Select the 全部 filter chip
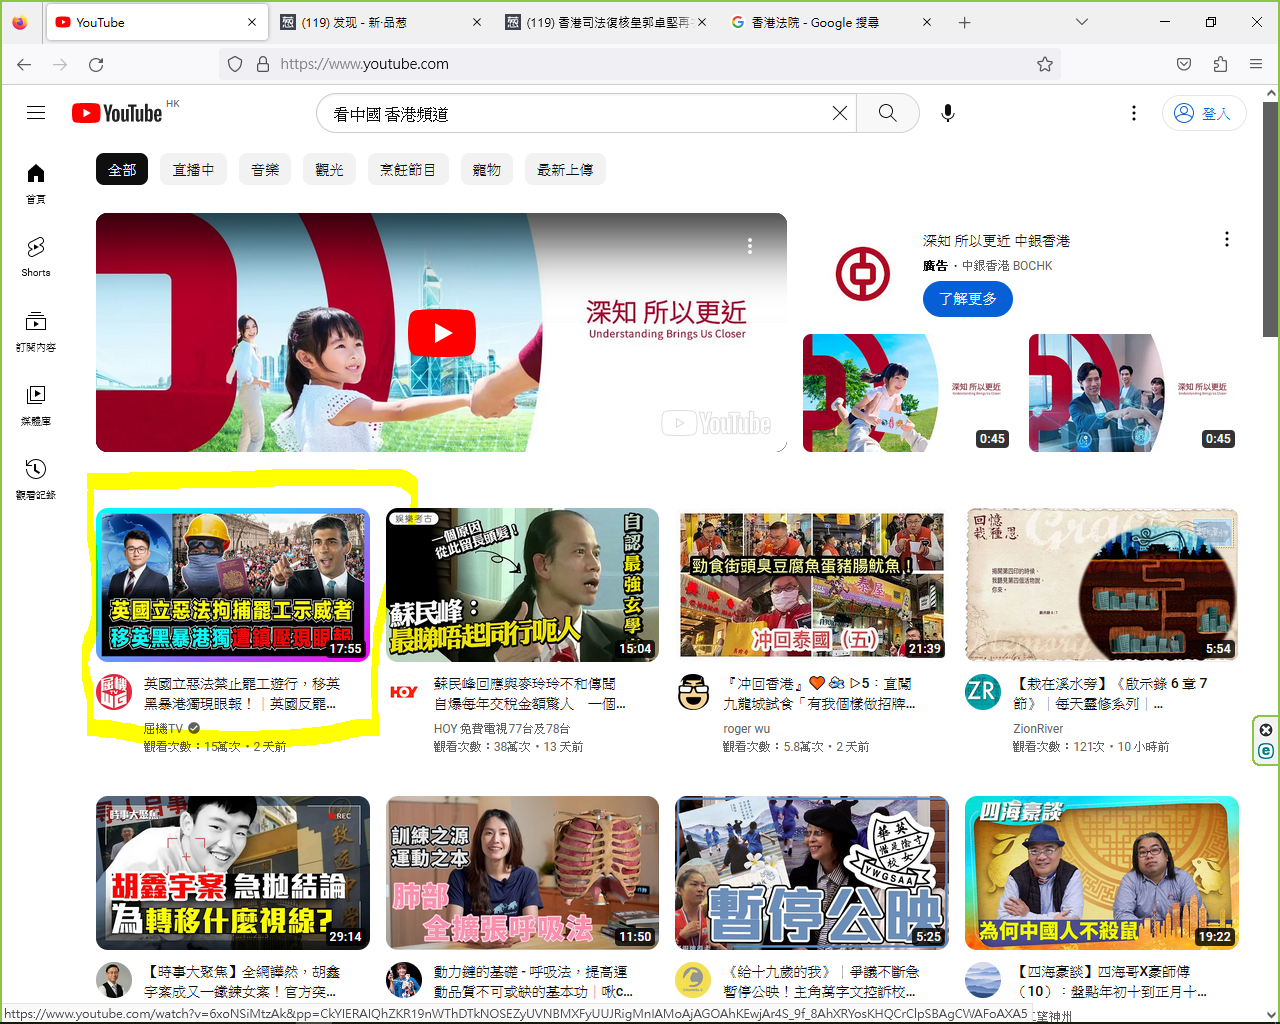This screenshot has height=1024, width=1280. (122, 170)
